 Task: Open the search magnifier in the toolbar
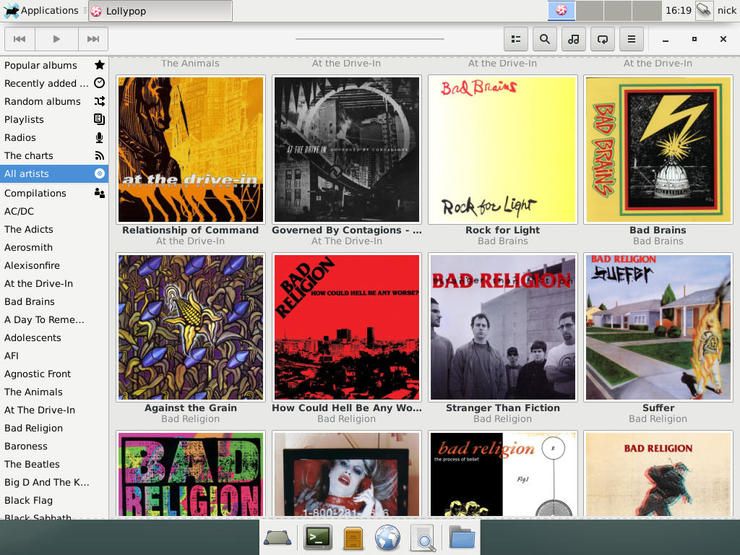[x=545, y=39]
